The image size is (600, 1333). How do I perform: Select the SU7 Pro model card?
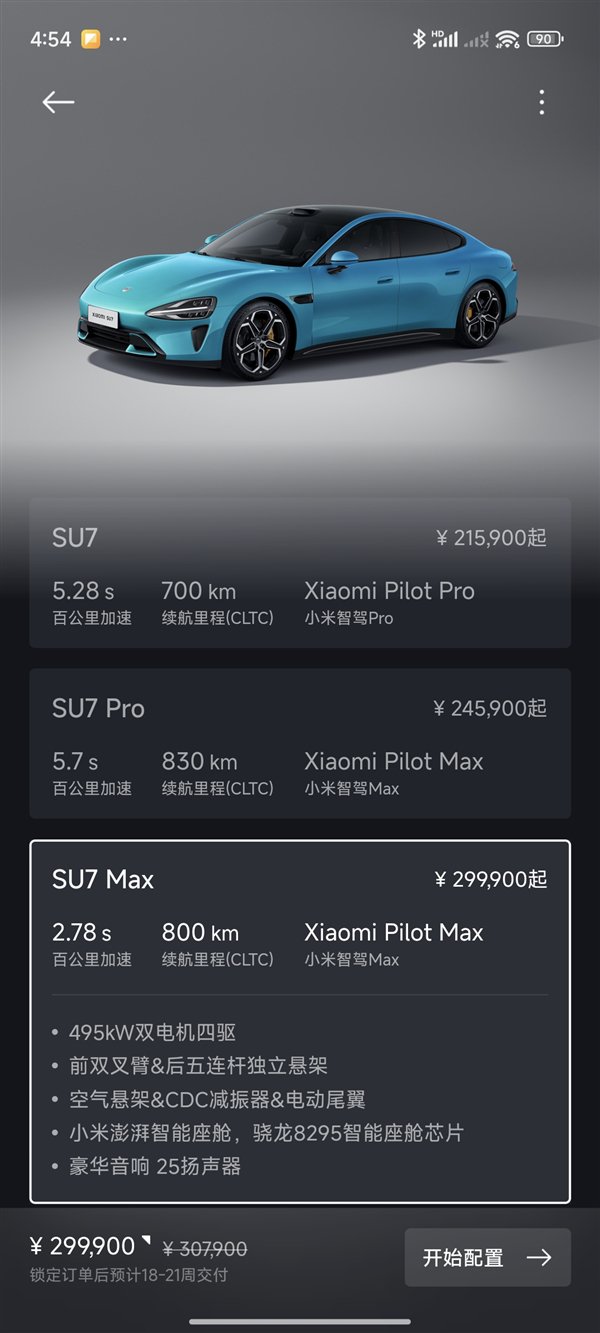[300, 744]
